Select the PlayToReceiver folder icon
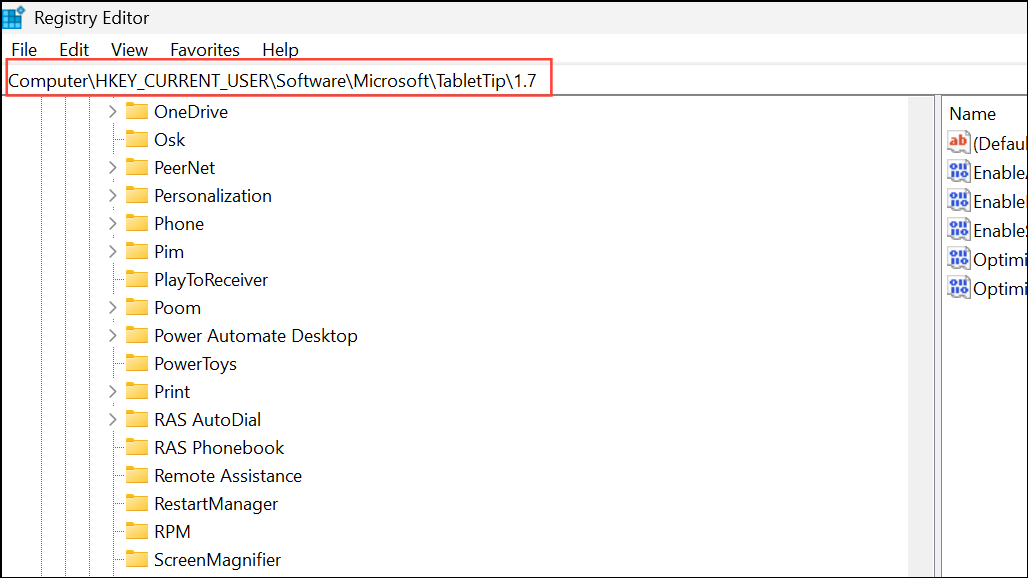The height and width of the screenshot is (578, 1028). [x=137, y=280]
